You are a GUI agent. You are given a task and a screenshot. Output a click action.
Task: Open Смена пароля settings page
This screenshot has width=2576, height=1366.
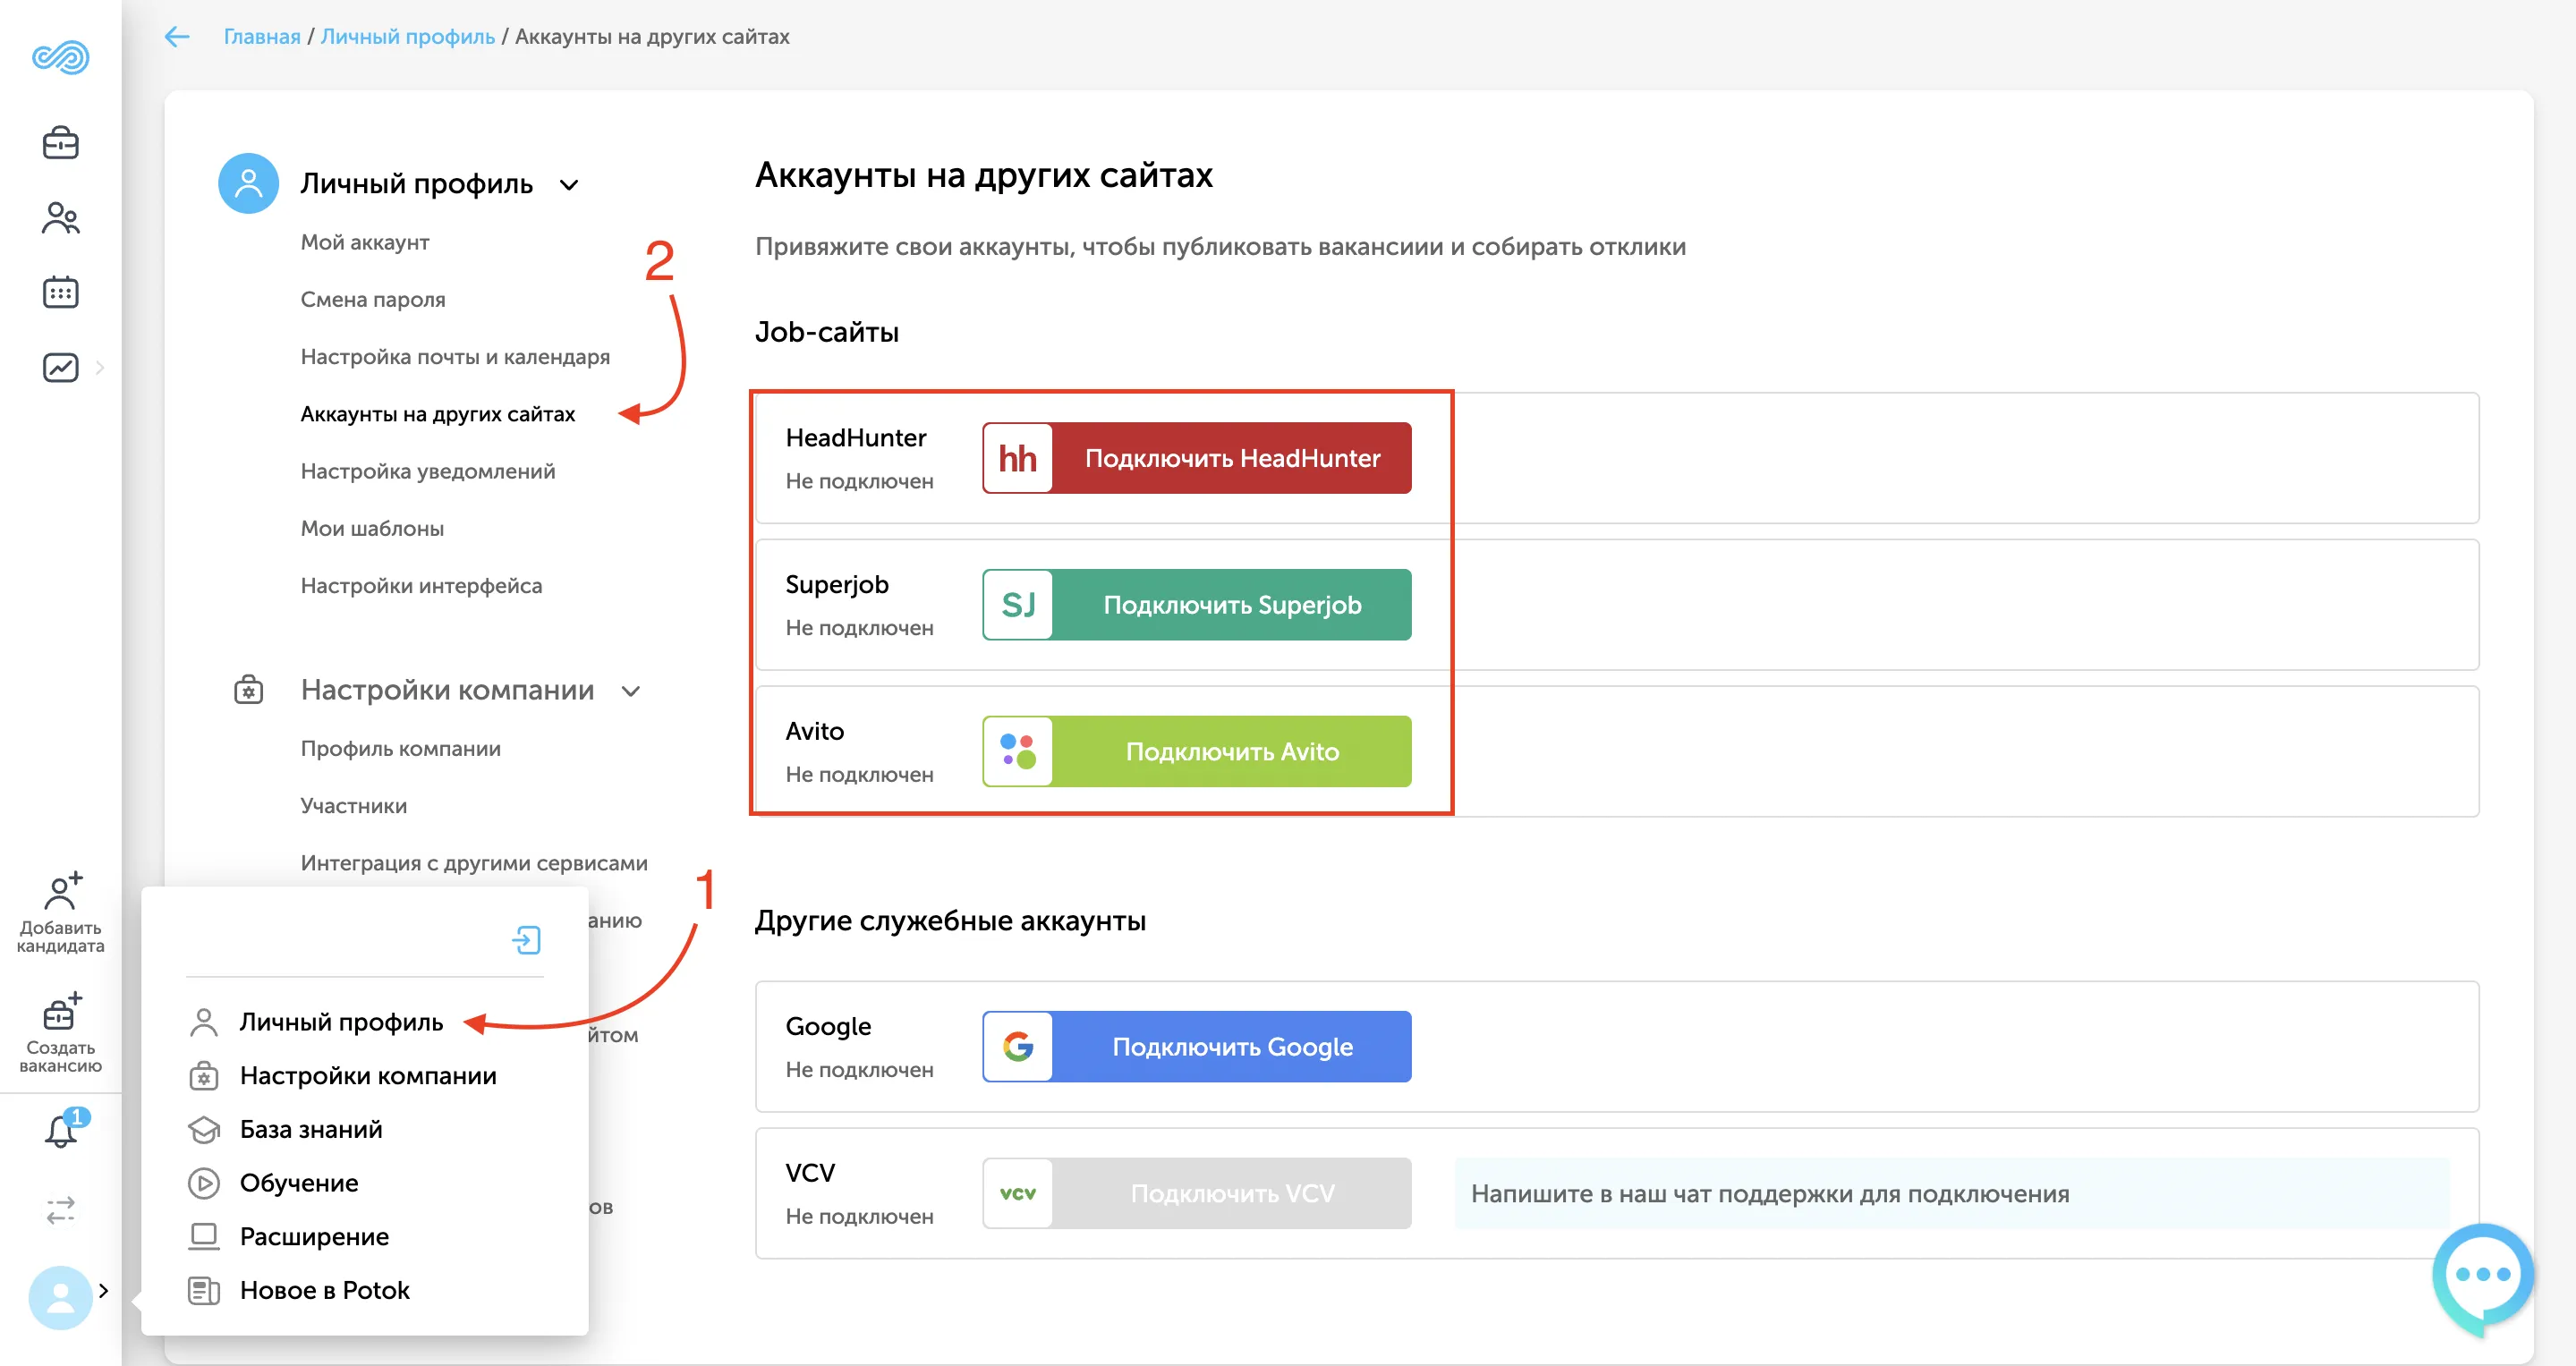click(373, 299)
